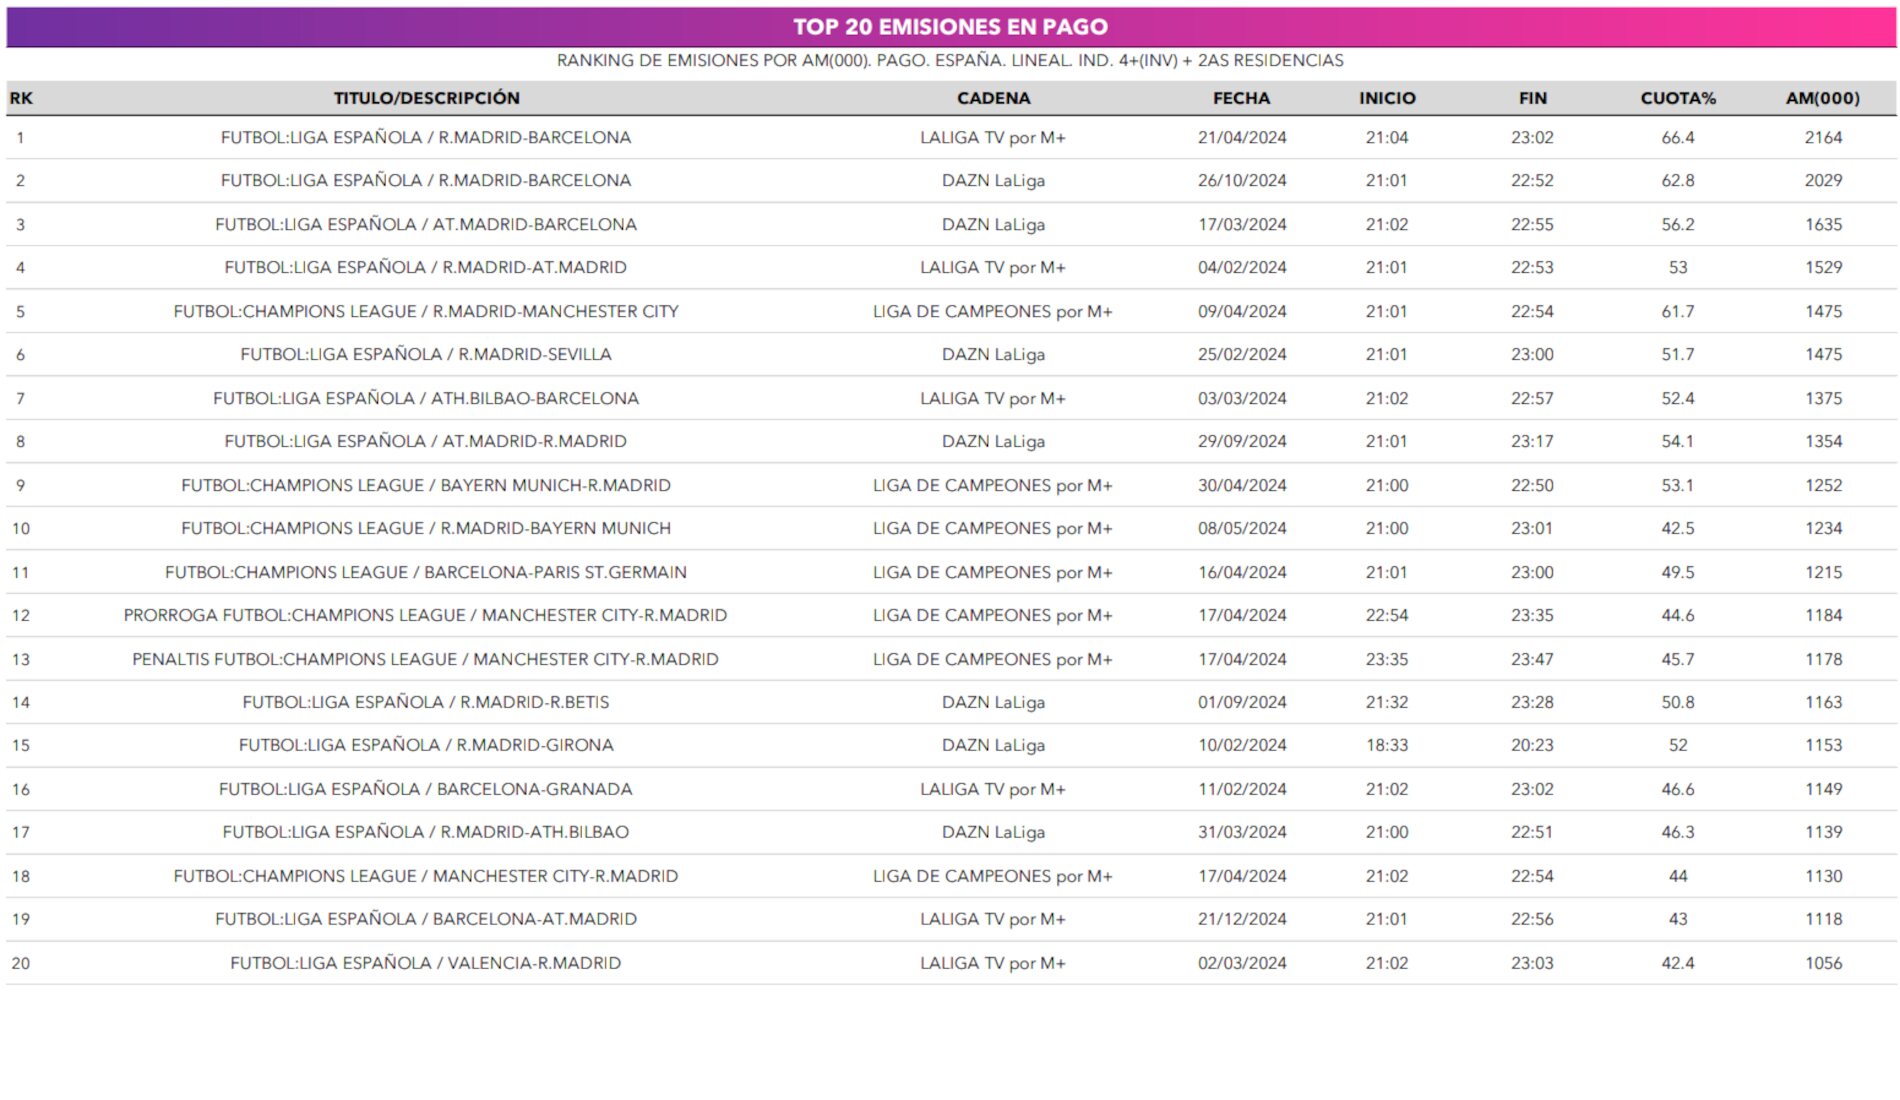Click the AT.MADRID-BARCELONA match title in row 3
This screenshot has width=1900, height=1100.
pos(426,225)
